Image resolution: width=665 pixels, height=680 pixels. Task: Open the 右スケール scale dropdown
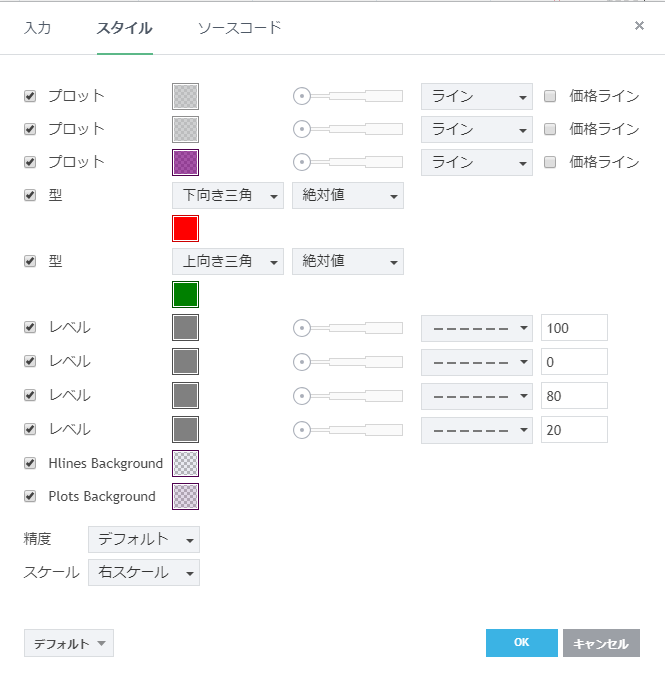point(144,572)
